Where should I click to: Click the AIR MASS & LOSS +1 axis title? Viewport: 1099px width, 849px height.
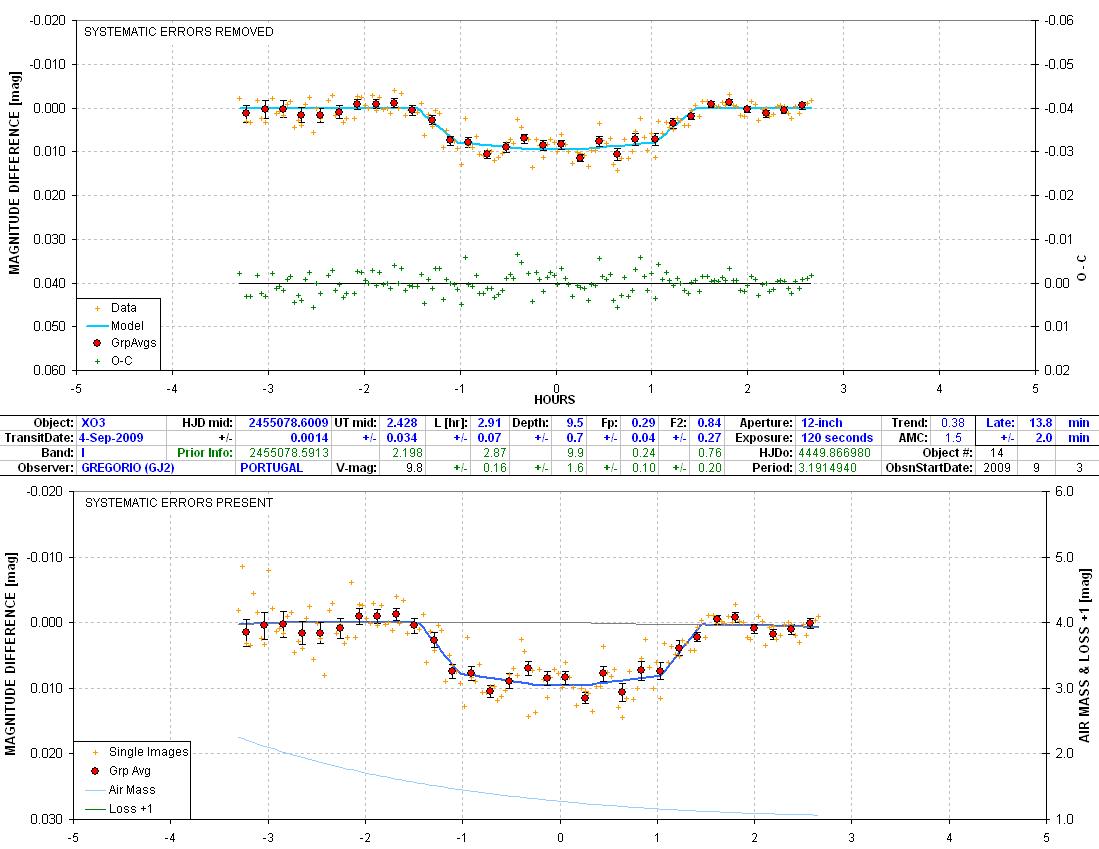coord(1084,656)
